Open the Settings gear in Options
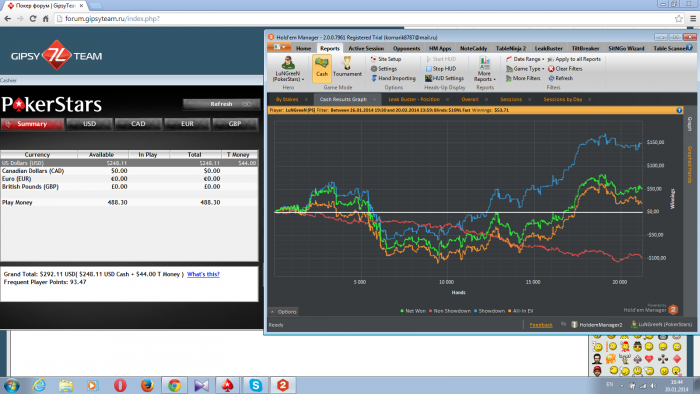This screenshot has width=700, height=394. click(383, 69)
